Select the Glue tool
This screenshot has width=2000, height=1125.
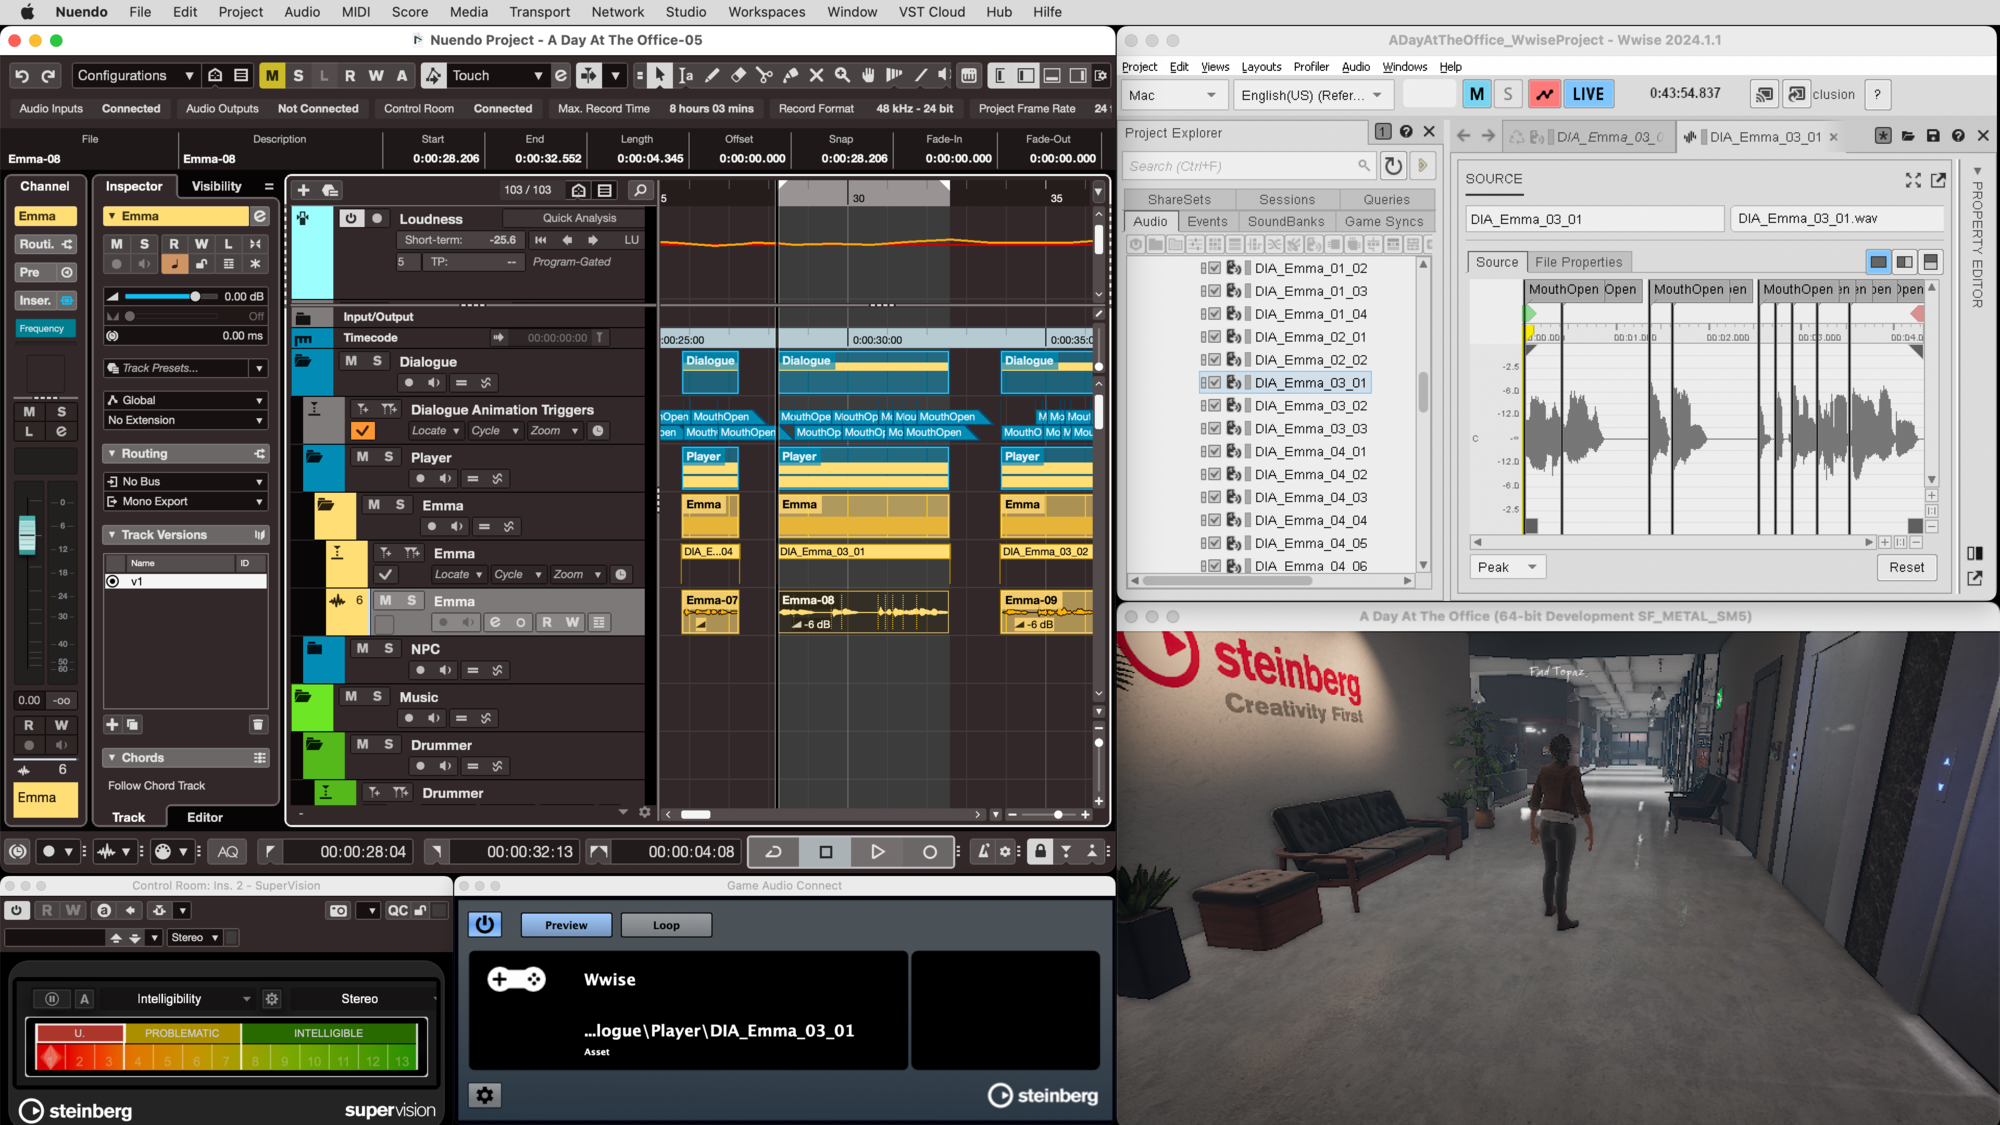tap(791, 75)
